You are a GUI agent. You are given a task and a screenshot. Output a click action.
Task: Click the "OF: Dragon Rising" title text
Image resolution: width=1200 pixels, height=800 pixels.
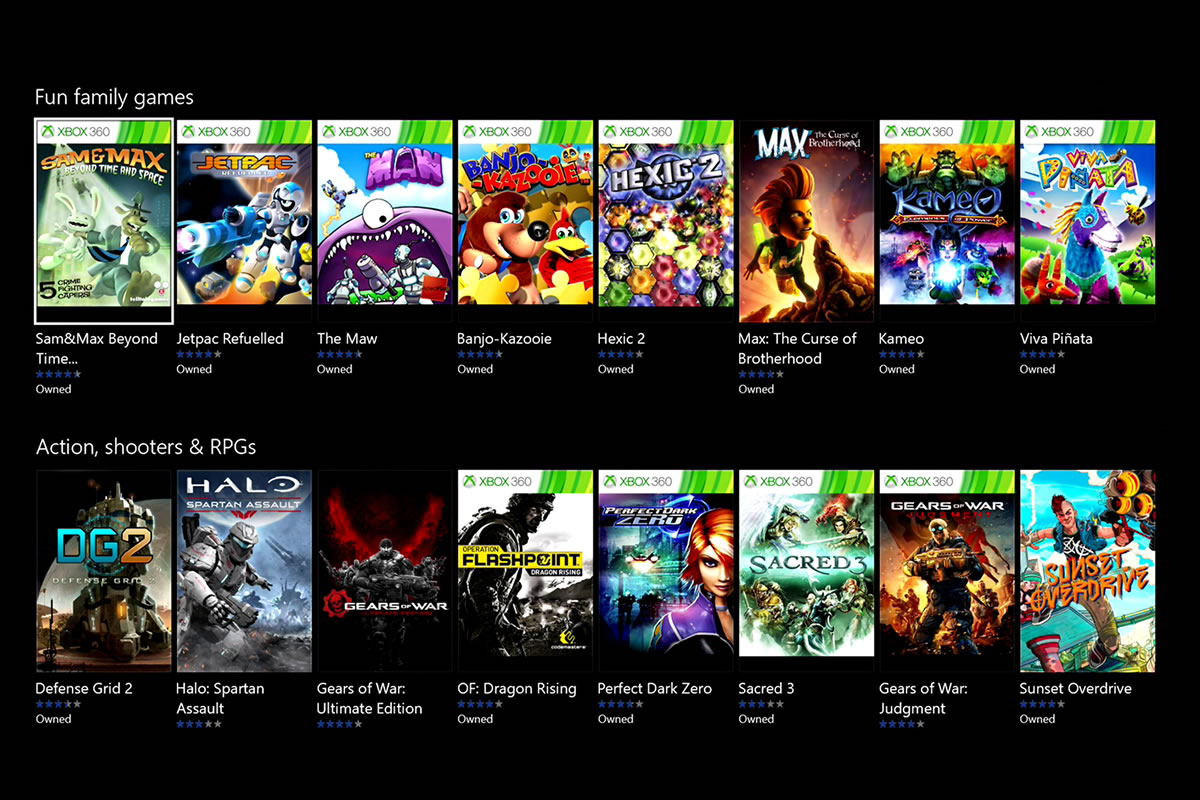(x=517, y=688)
